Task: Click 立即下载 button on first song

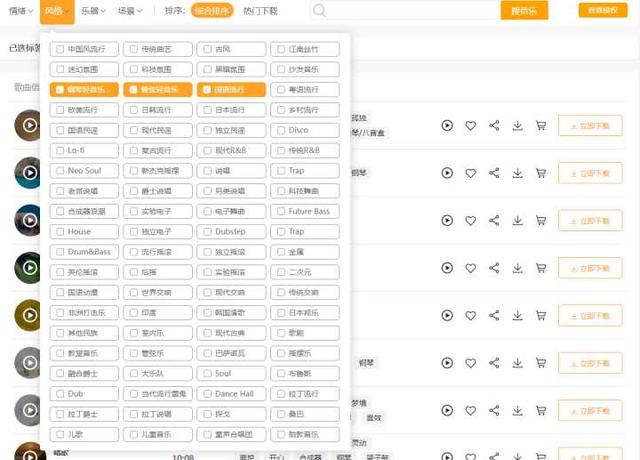Action: [x=589, y=126]
